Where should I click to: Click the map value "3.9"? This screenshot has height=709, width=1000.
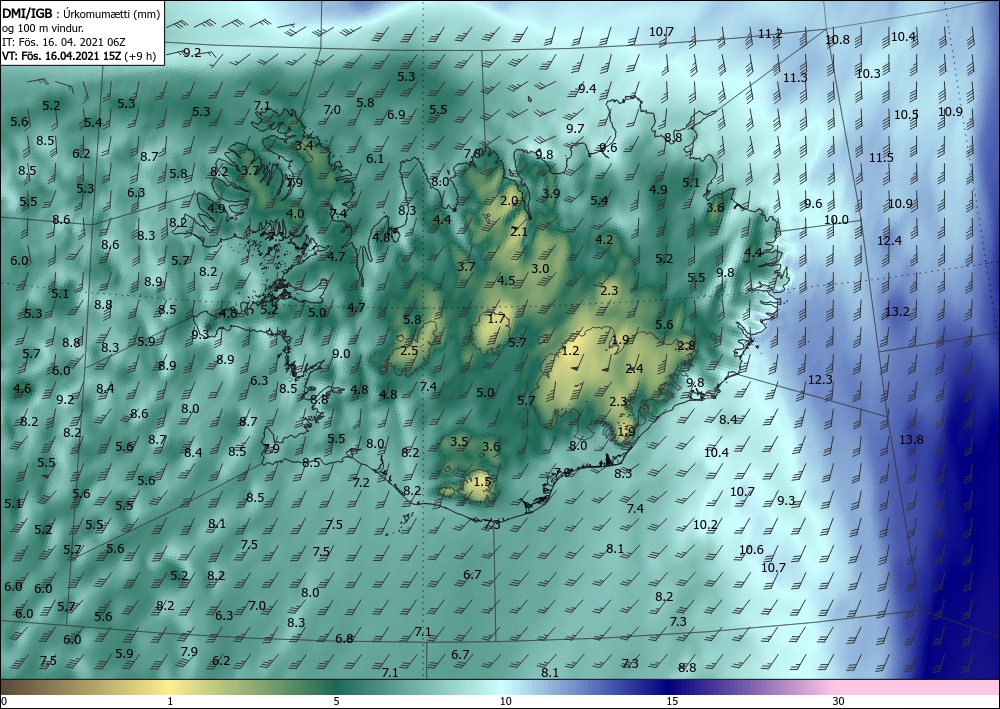point(551,194)
